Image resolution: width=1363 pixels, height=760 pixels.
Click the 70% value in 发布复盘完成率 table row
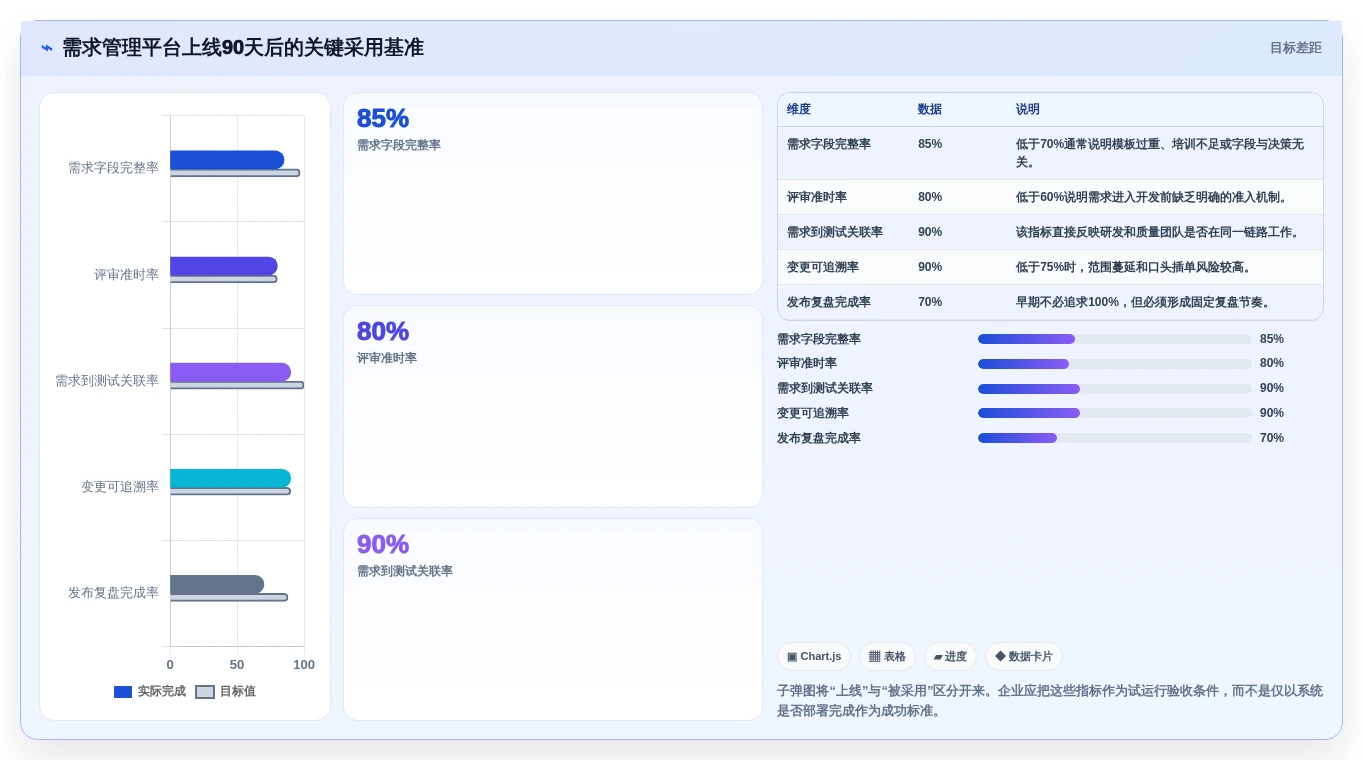(x=930, y=302)
